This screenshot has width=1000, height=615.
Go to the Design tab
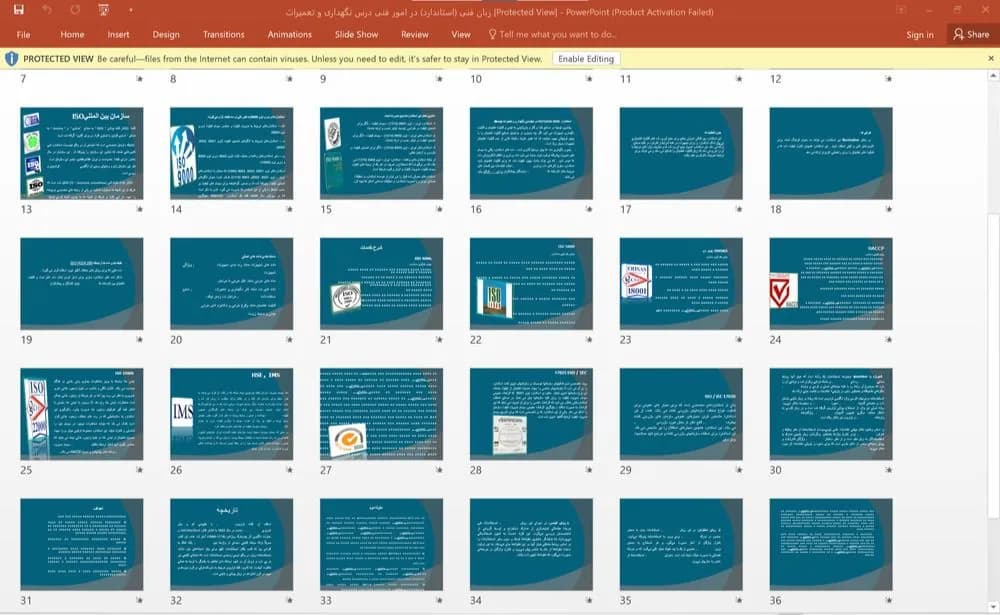(x=166, y=34)
